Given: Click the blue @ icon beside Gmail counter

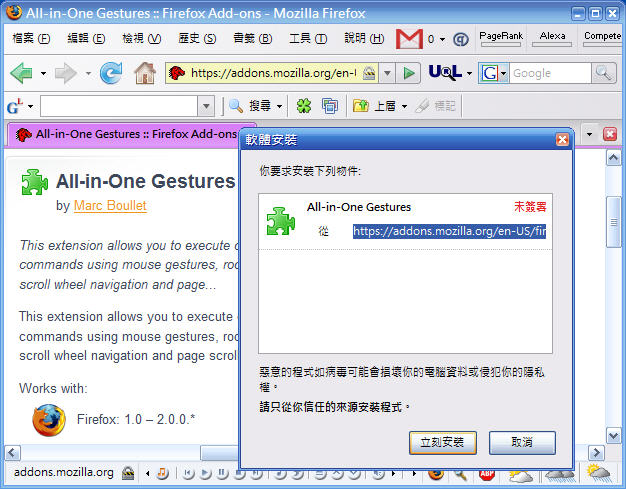Looking at the screenshot, I should [461, 39].
